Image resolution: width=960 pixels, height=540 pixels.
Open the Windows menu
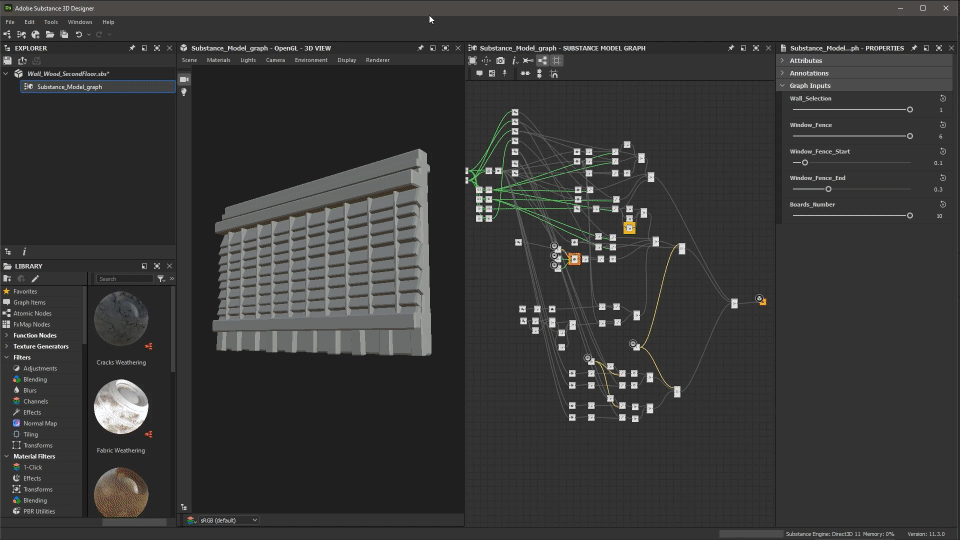pos(80,22)
